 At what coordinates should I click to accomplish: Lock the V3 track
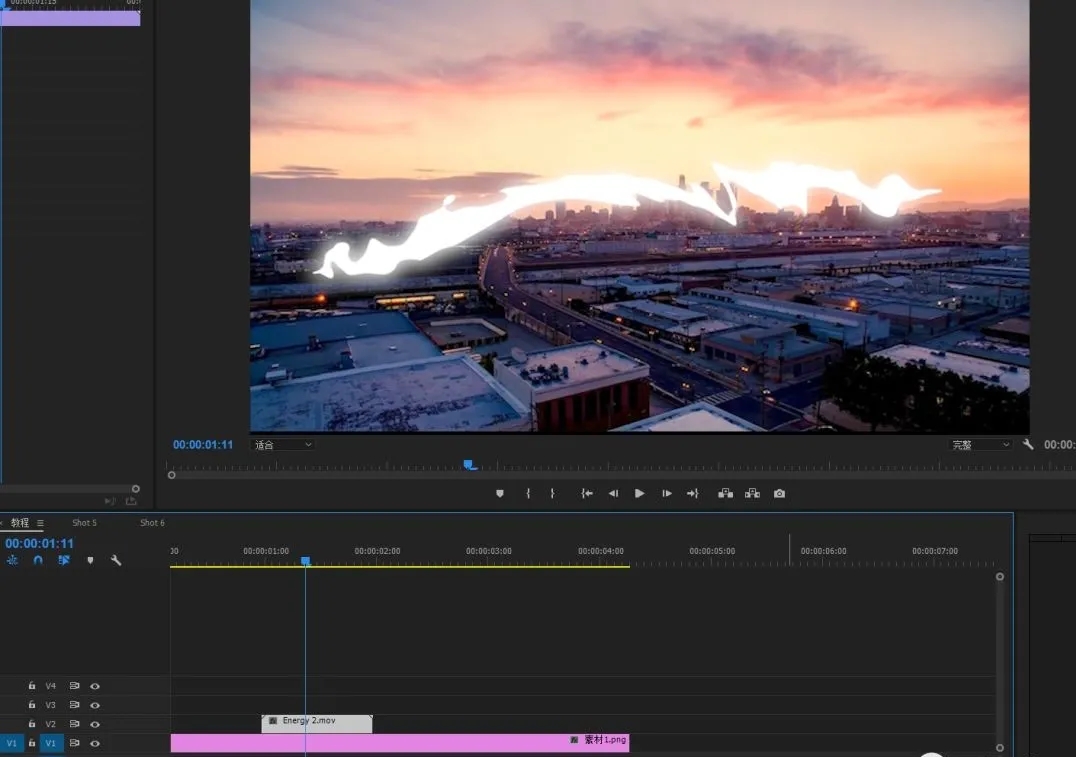pyautogui.click(x=32, y=705)
